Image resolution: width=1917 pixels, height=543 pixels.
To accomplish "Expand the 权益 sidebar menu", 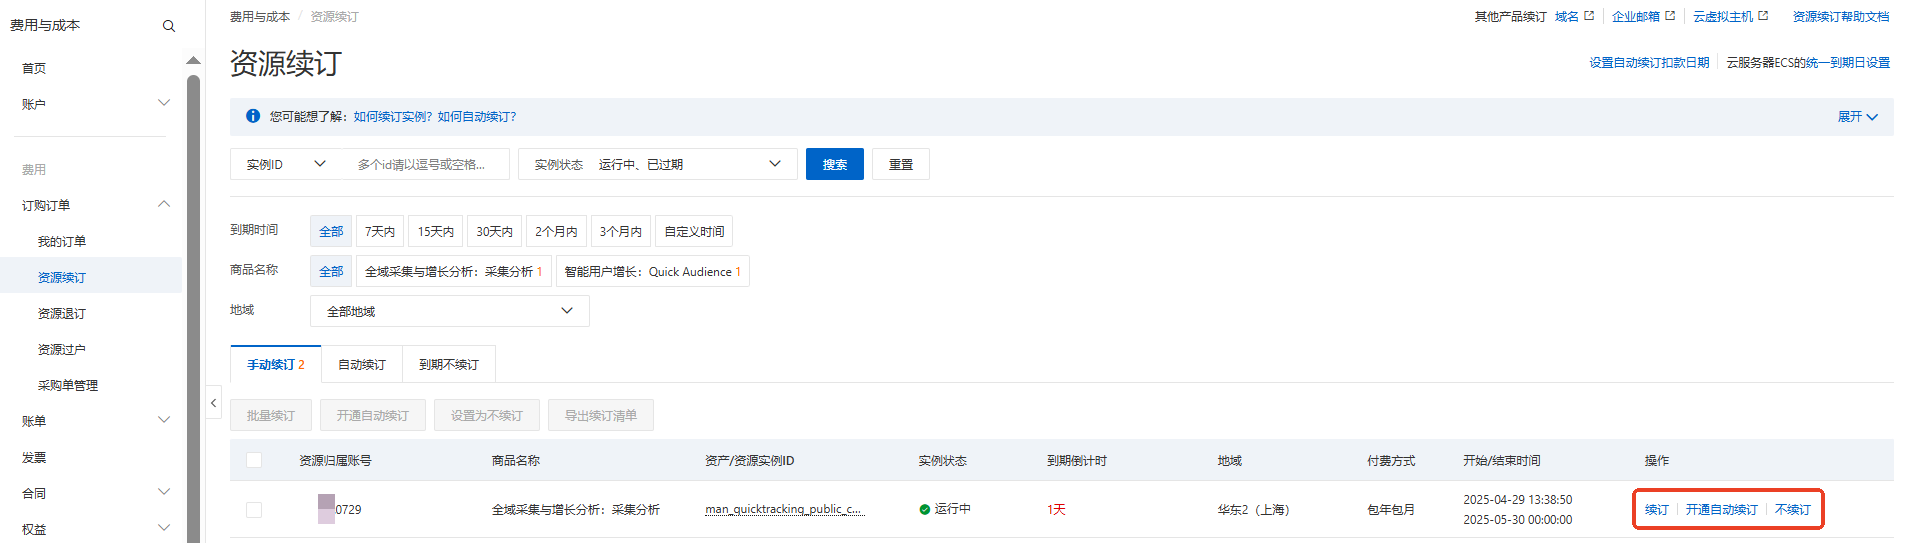I will 164,528.
